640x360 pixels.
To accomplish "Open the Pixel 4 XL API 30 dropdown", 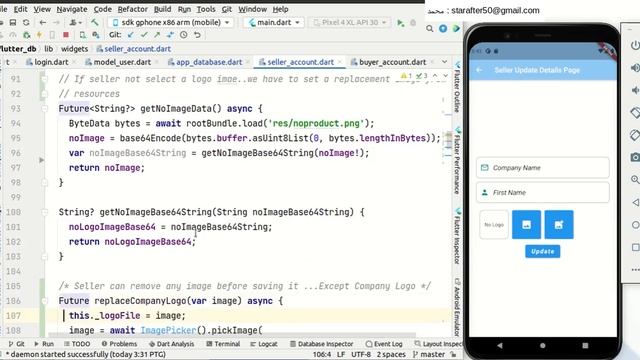I will click(x=350, y=22).
